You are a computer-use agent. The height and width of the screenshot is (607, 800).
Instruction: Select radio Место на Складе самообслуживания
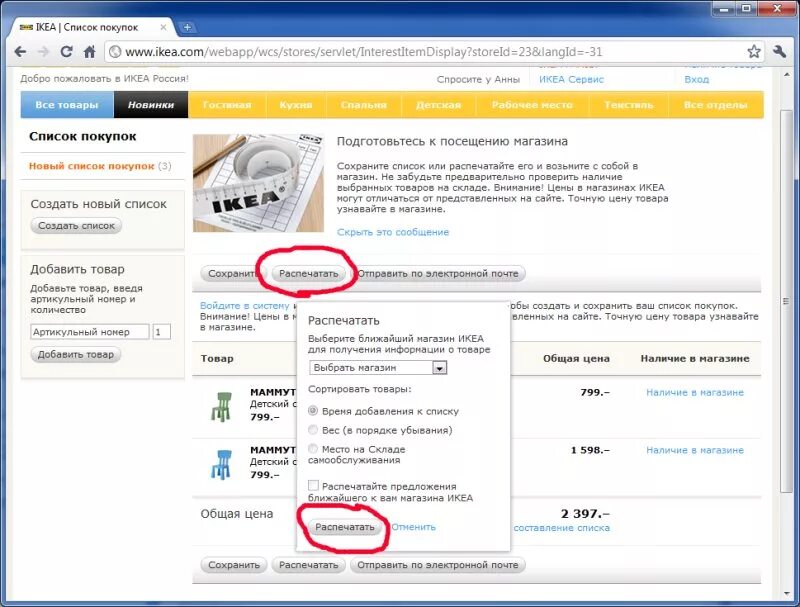313,449
